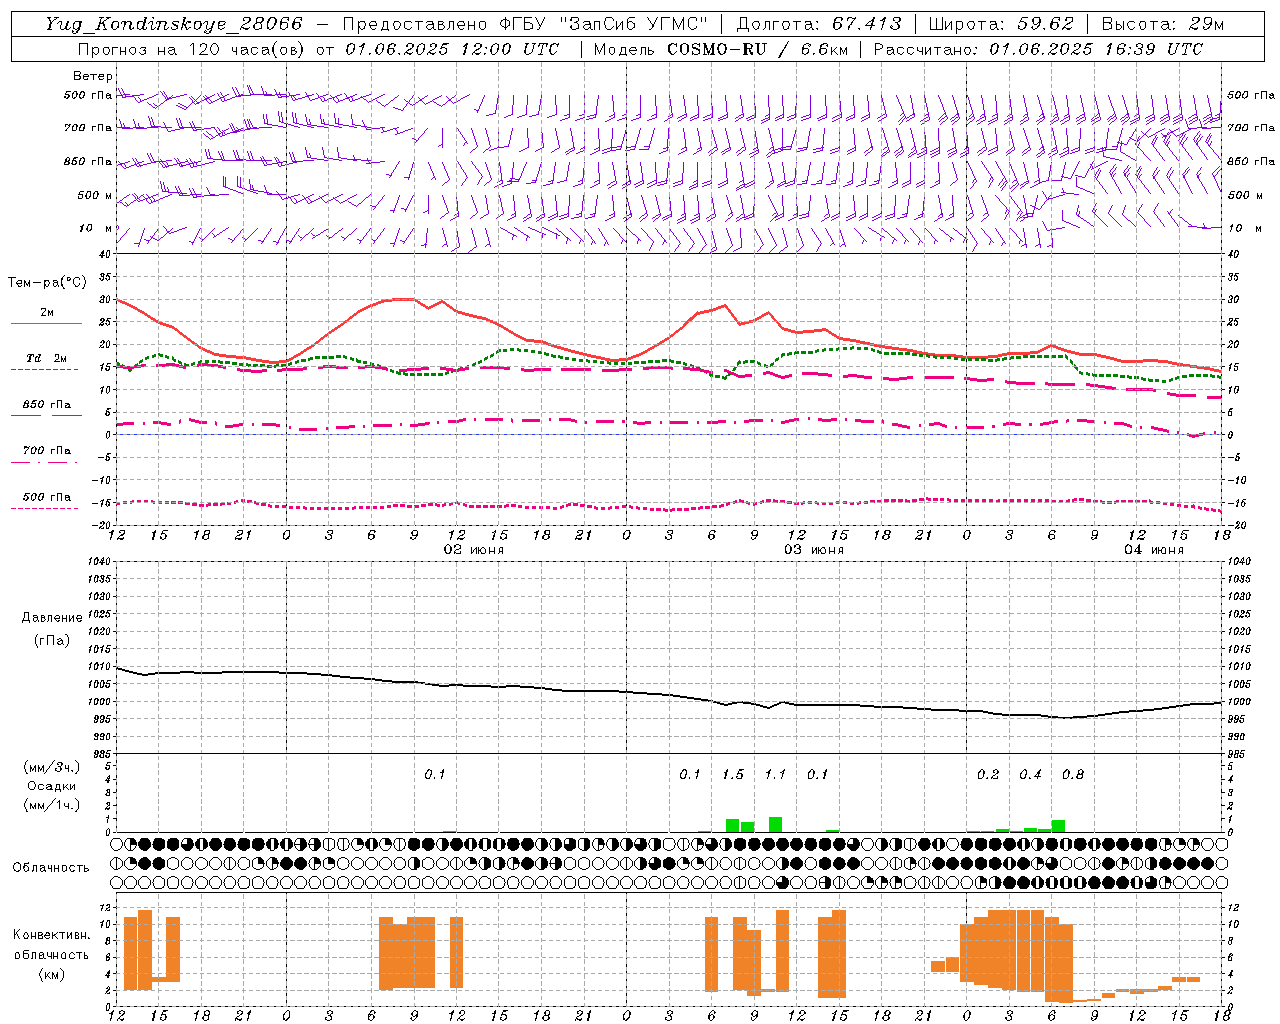This screenshot has height=1024, width=1280.
Task: Click the 850 гПа temperature legend entry
Action: click(47, 407)
